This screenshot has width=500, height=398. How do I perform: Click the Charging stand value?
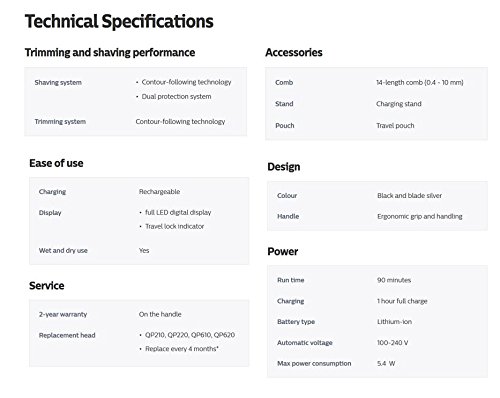(x=399, y=104)
